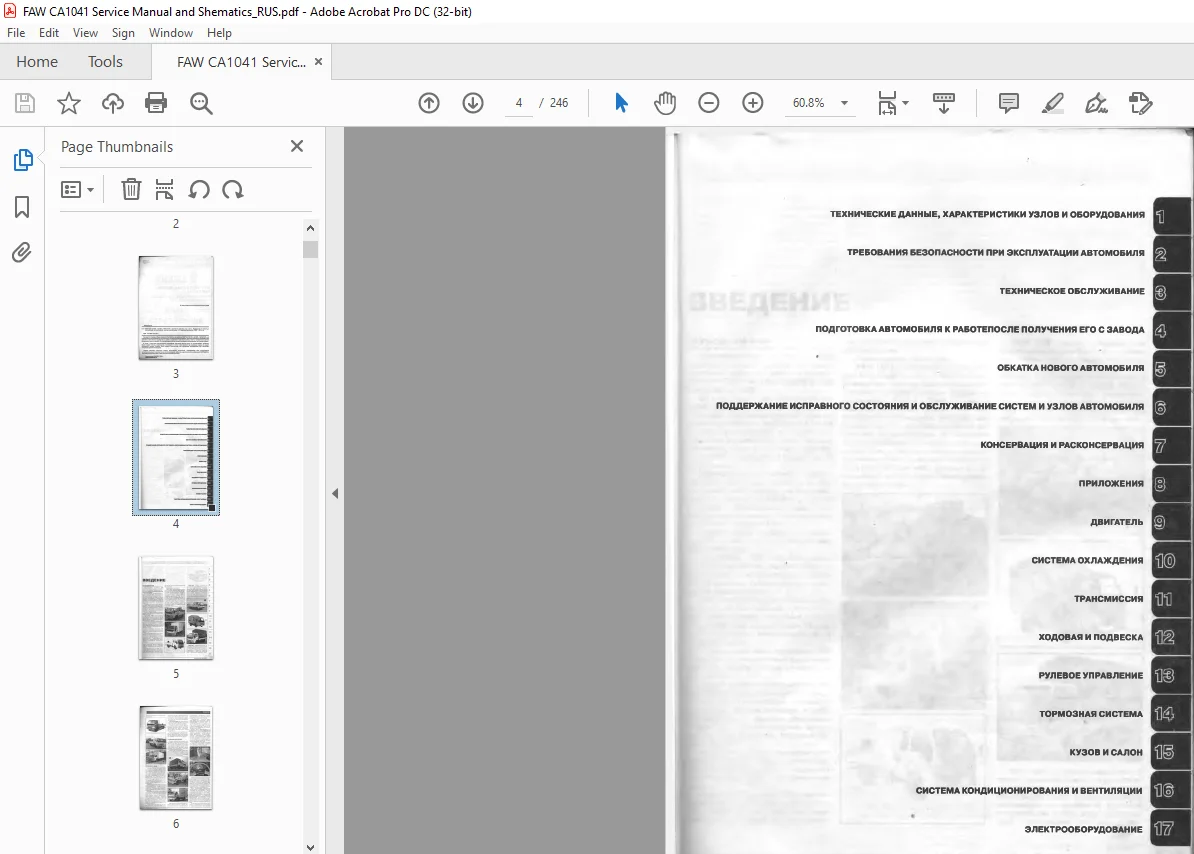Switch to the Home tab
Image resolution: width=1194 pixels, height=854 pixels.
pyautogui.click(x=37, y=62)
